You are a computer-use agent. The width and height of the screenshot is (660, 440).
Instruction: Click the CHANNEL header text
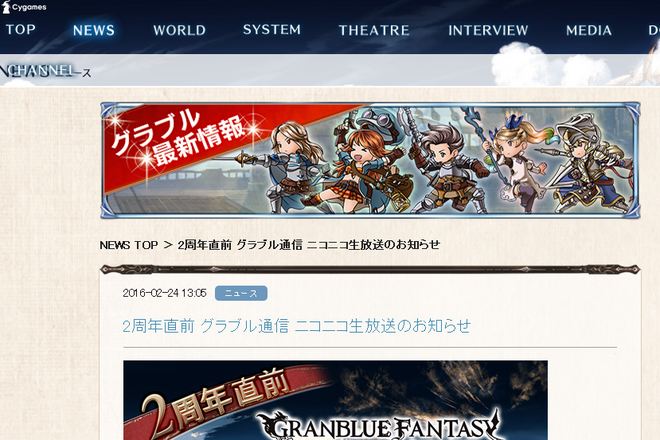pos(41,70)
